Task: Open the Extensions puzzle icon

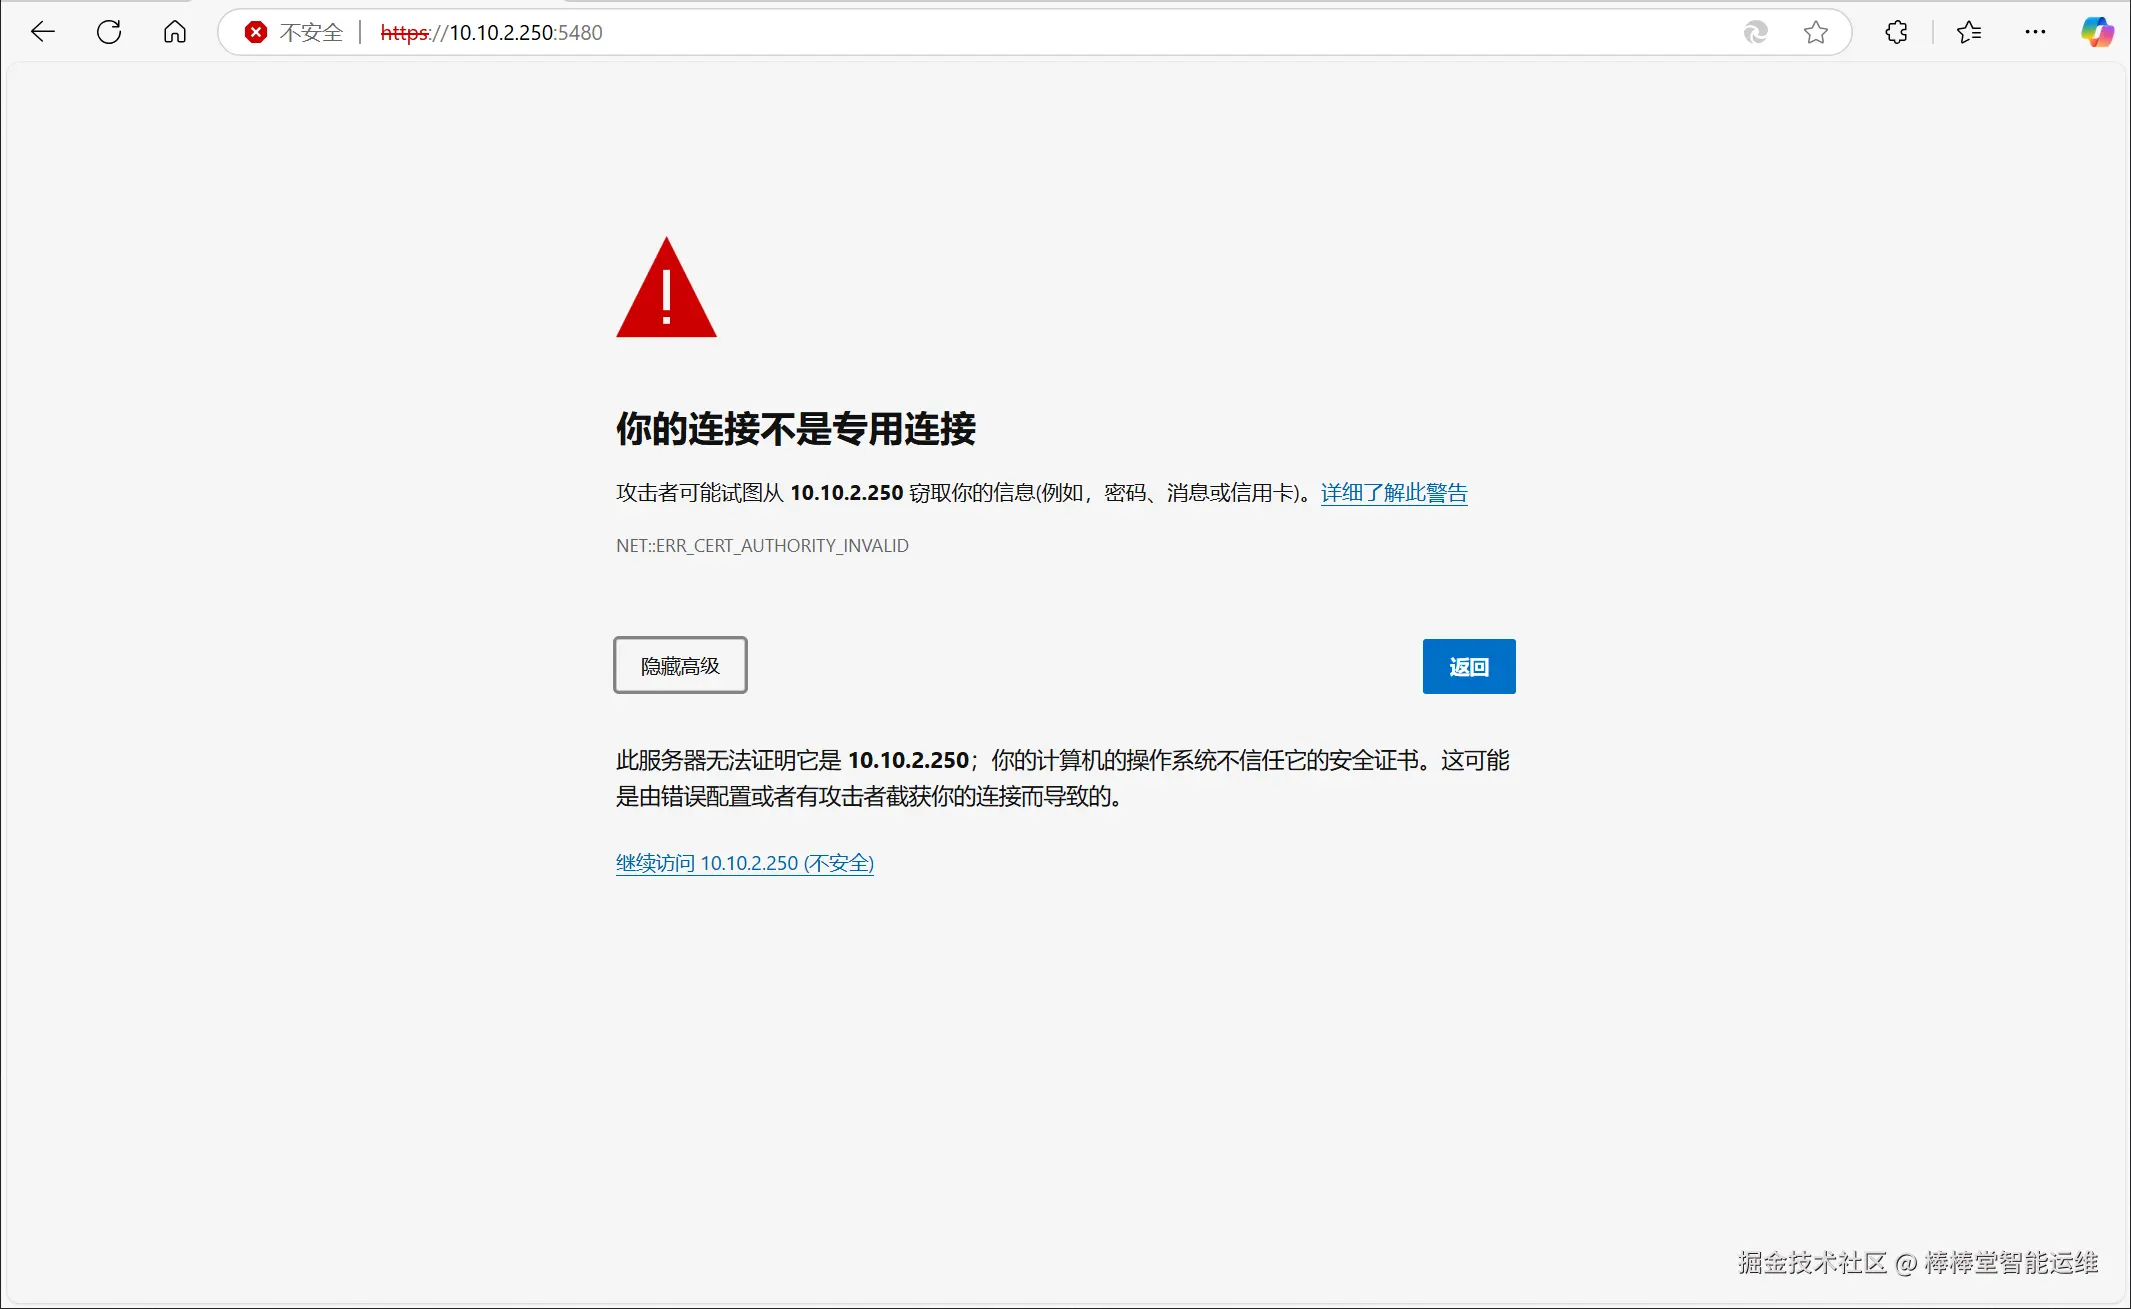Action: tap(1896, 32)
